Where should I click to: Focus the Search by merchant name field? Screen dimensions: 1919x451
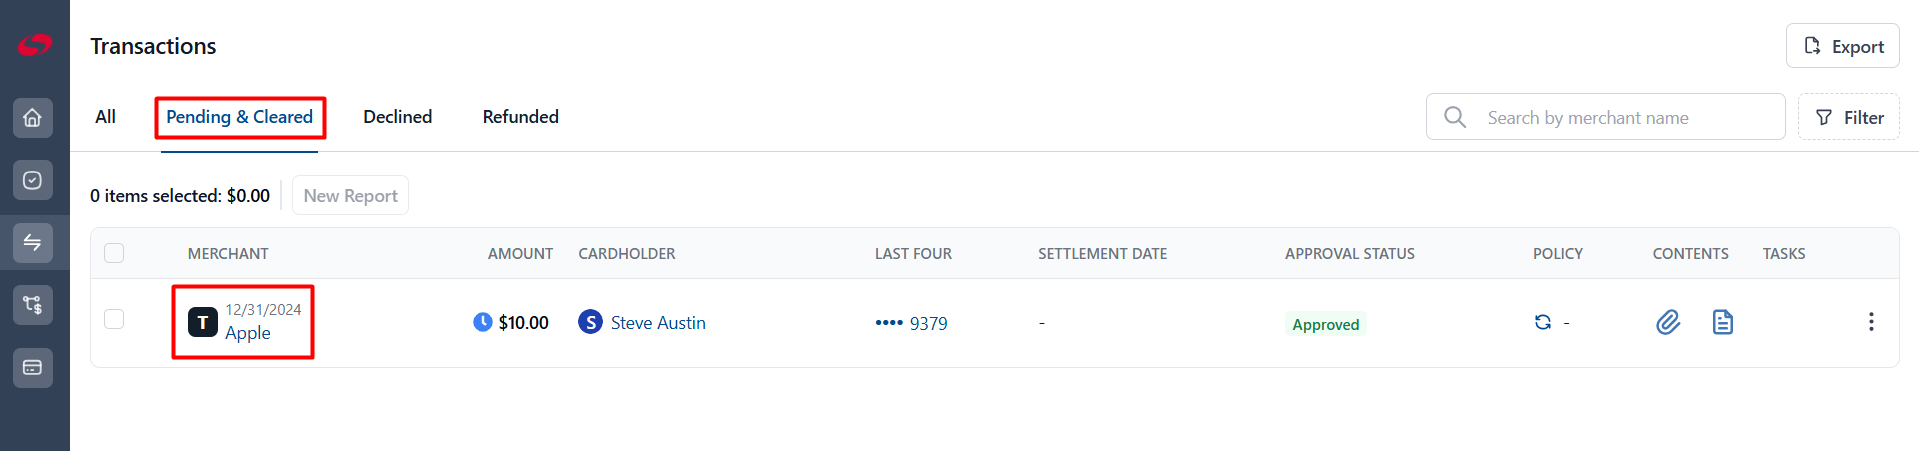(x=1605, y=117)
